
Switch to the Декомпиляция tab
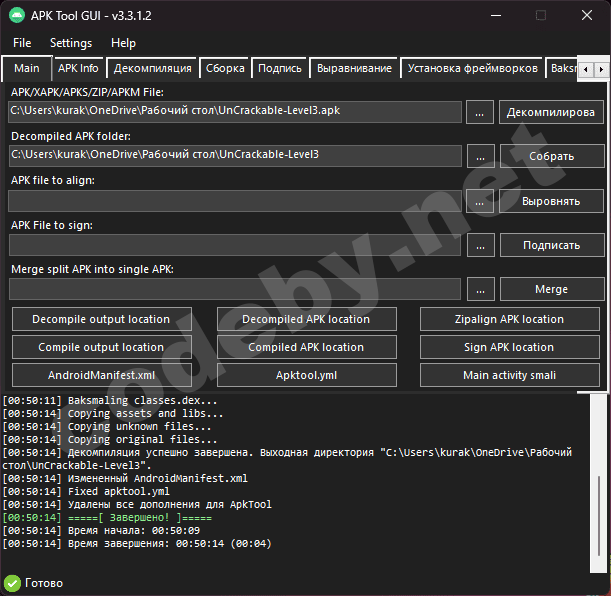(x=153, y=68)
